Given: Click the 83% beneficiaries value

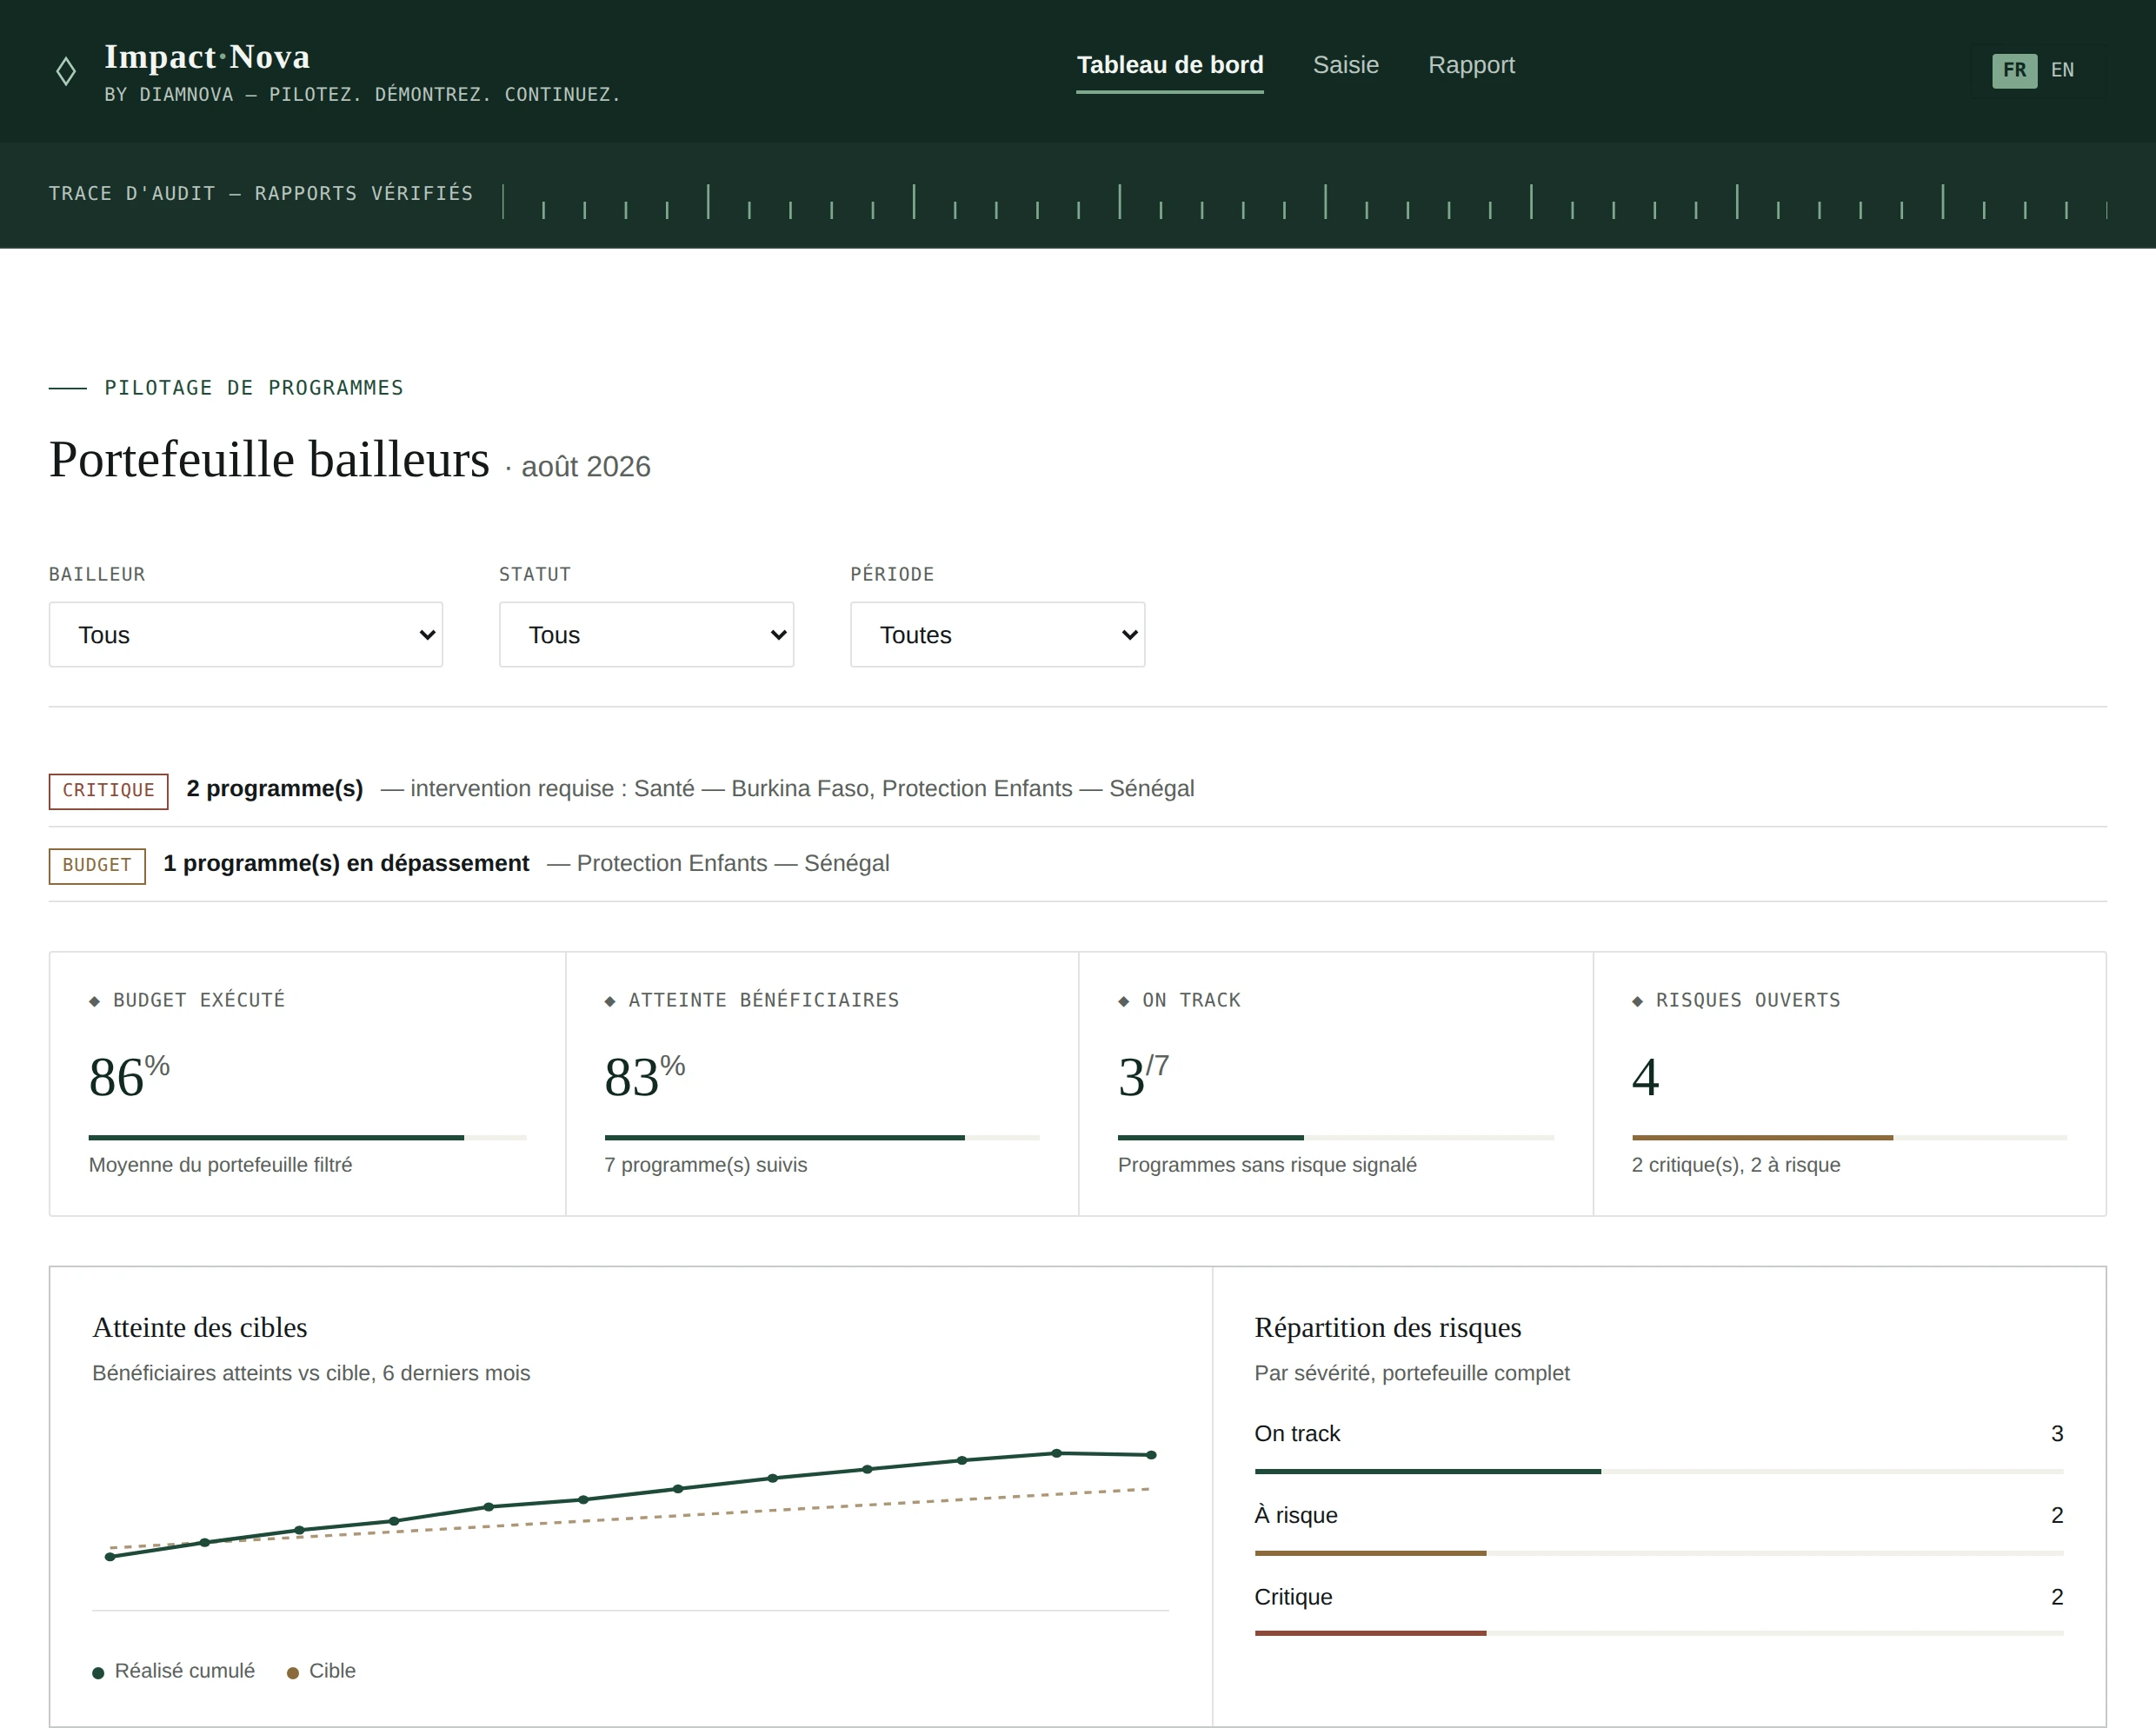Looking at the screenshot, I should tap(645, 1077).
